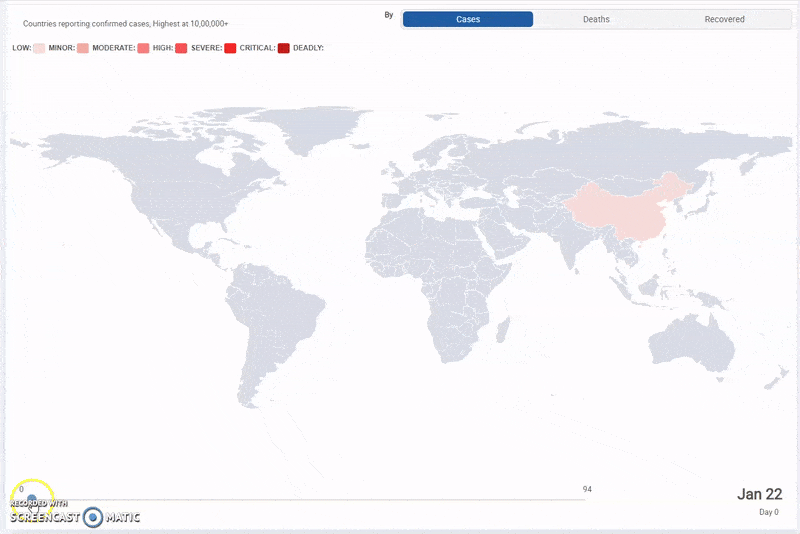Select the Cases tab
The image size is (800, 534).
467,19
